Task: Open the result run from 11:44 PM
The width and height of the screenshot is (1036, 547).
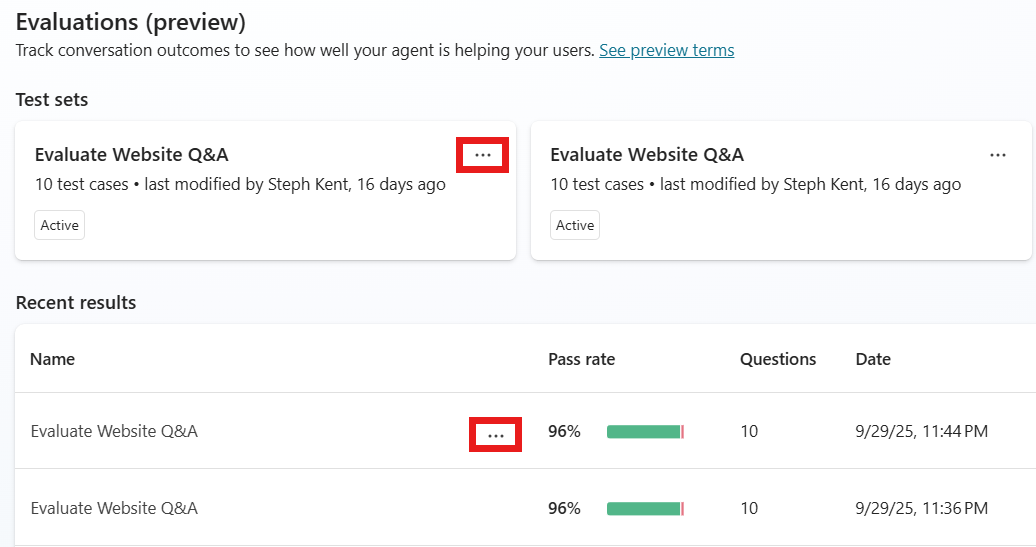Action: click(x=114, y=431)
